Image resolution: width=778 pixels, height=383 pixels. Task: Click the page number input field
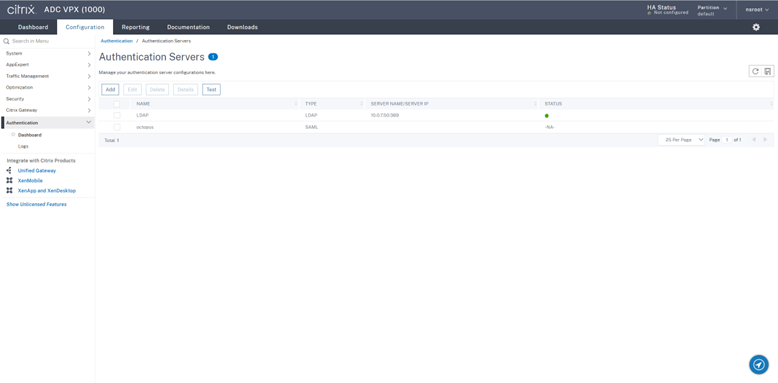click(x=727, y=140)
